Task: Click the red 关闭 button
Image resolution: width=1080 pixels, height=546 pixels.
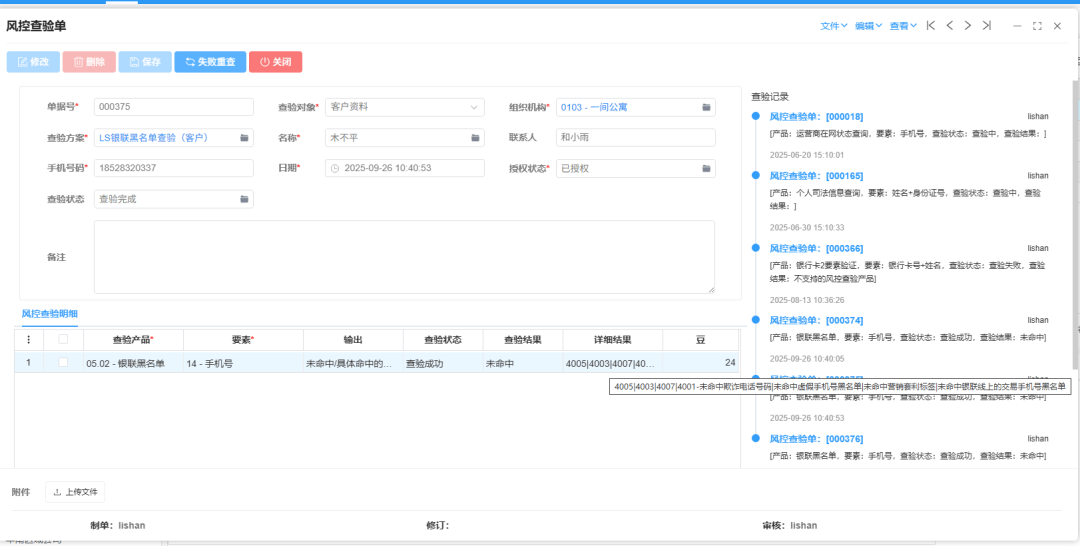Action: point(276,62)
